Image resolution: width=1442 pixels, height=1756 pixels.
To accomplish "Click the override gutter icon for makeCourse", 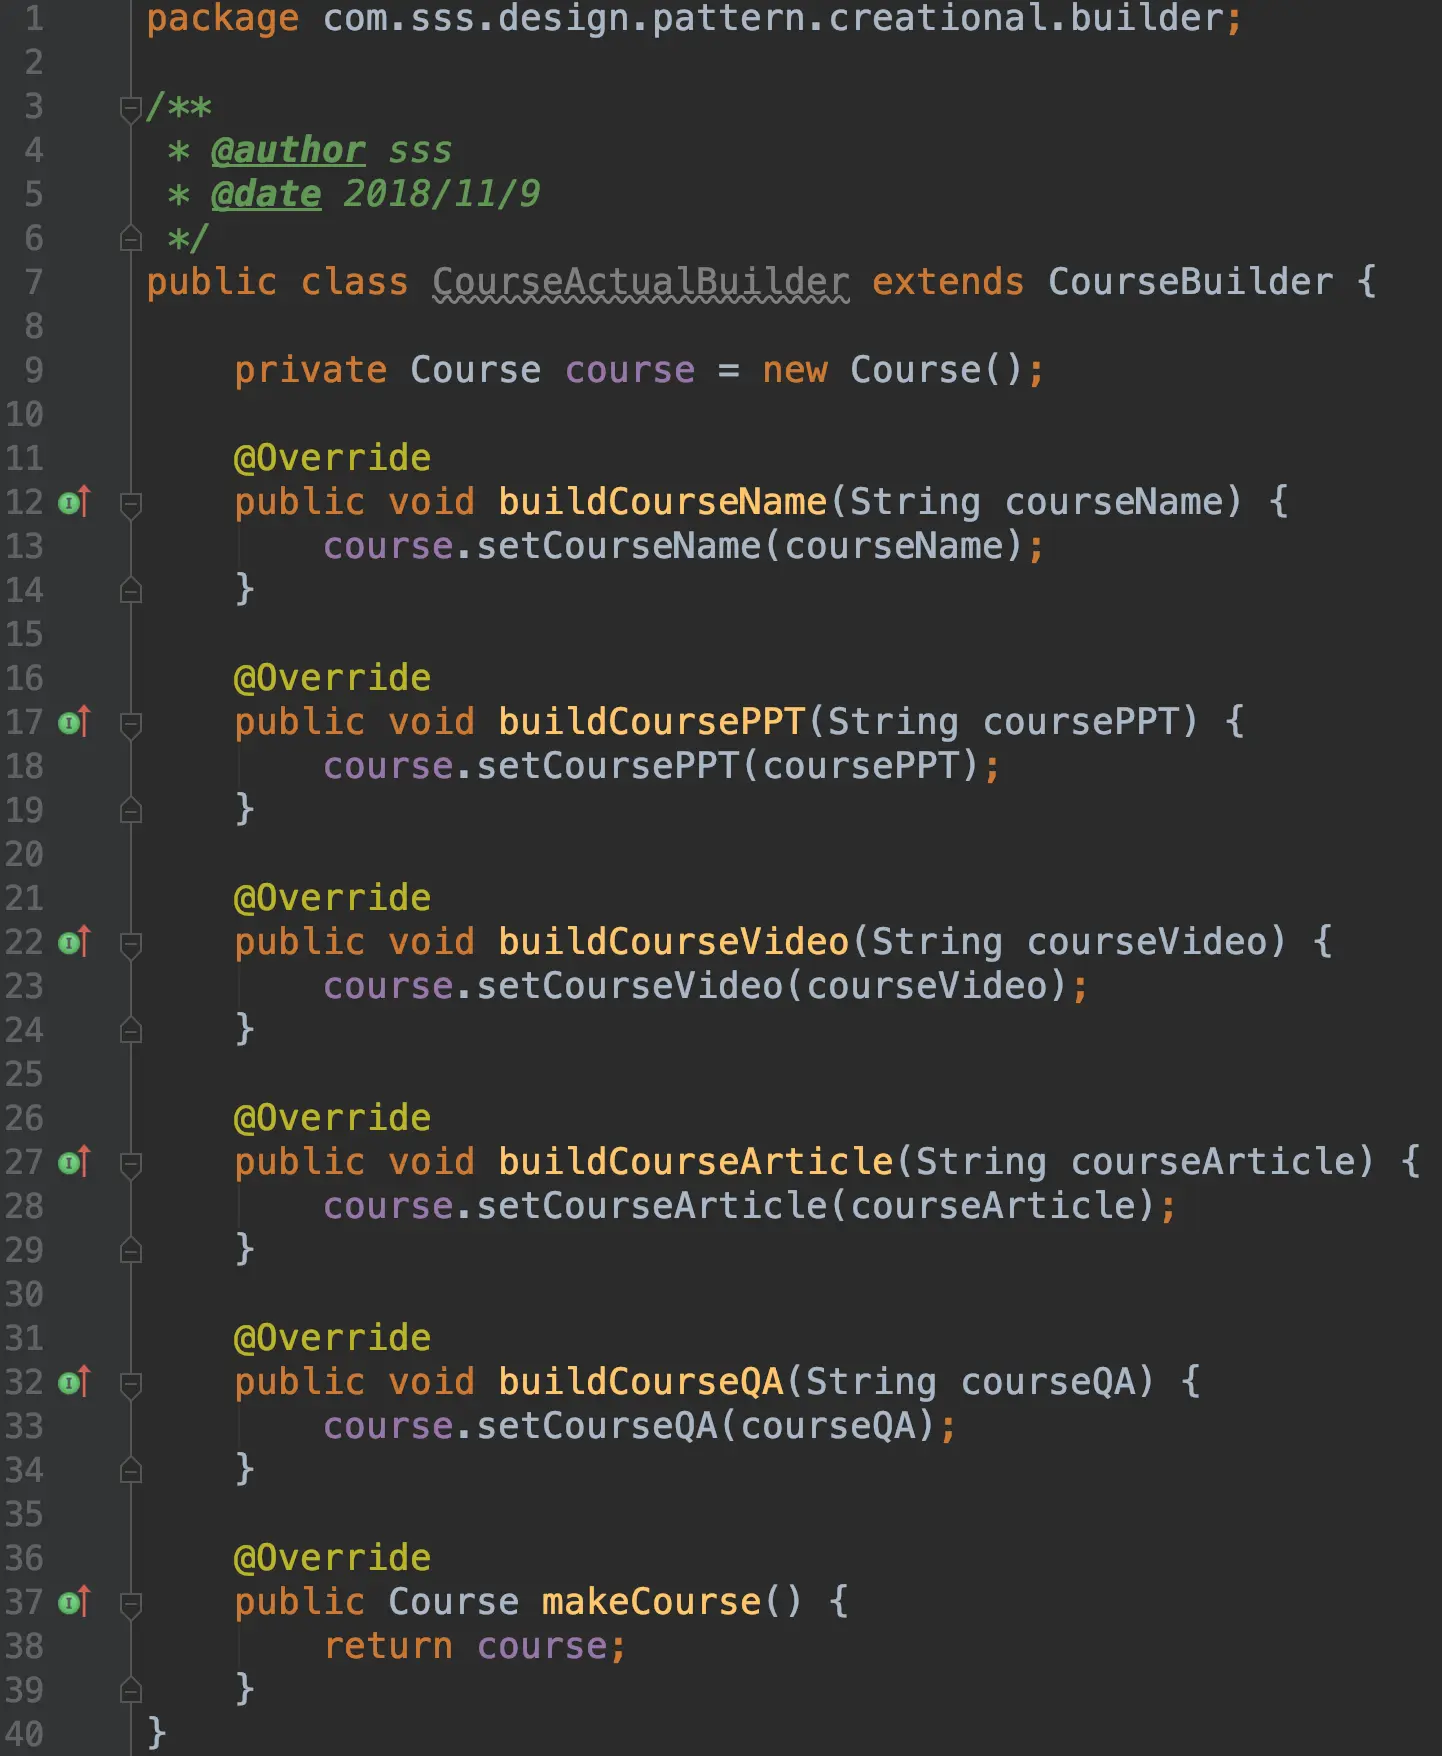I will [74, 1602].
